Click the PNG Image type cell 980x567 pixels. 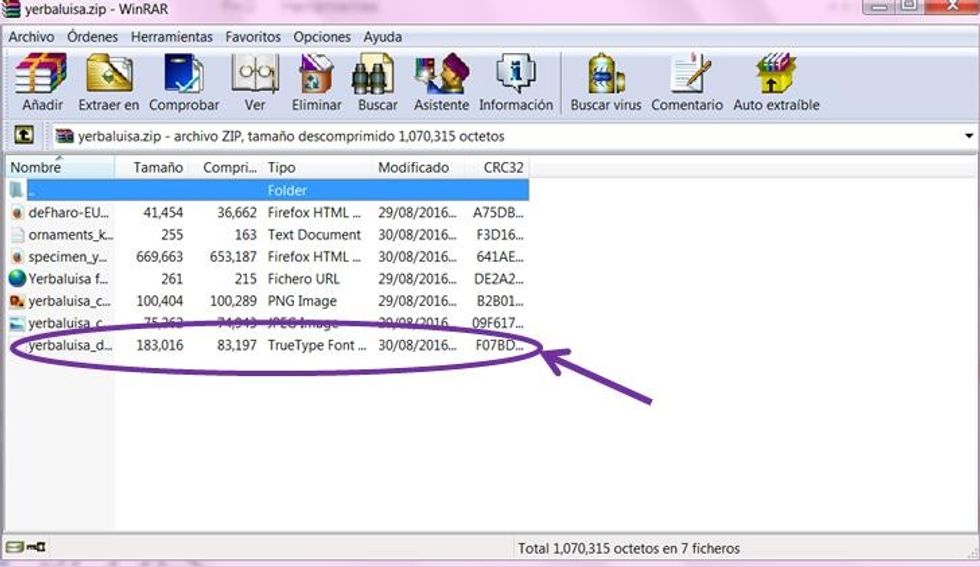pos(302,301)
